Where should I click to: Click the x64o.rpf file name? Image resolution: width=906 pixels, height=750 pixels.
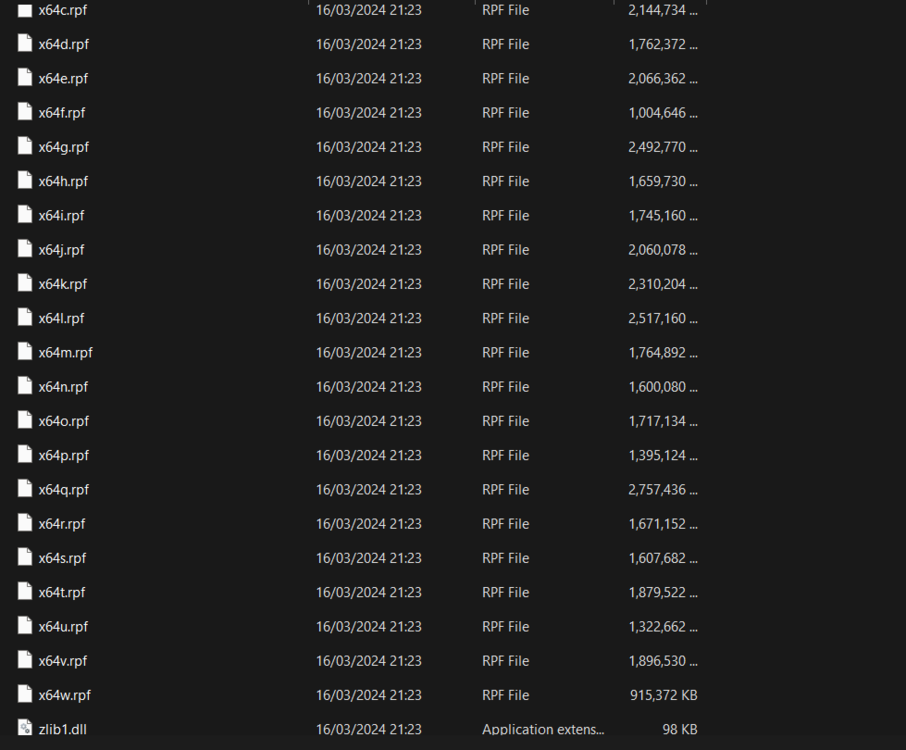click(63, 421)
